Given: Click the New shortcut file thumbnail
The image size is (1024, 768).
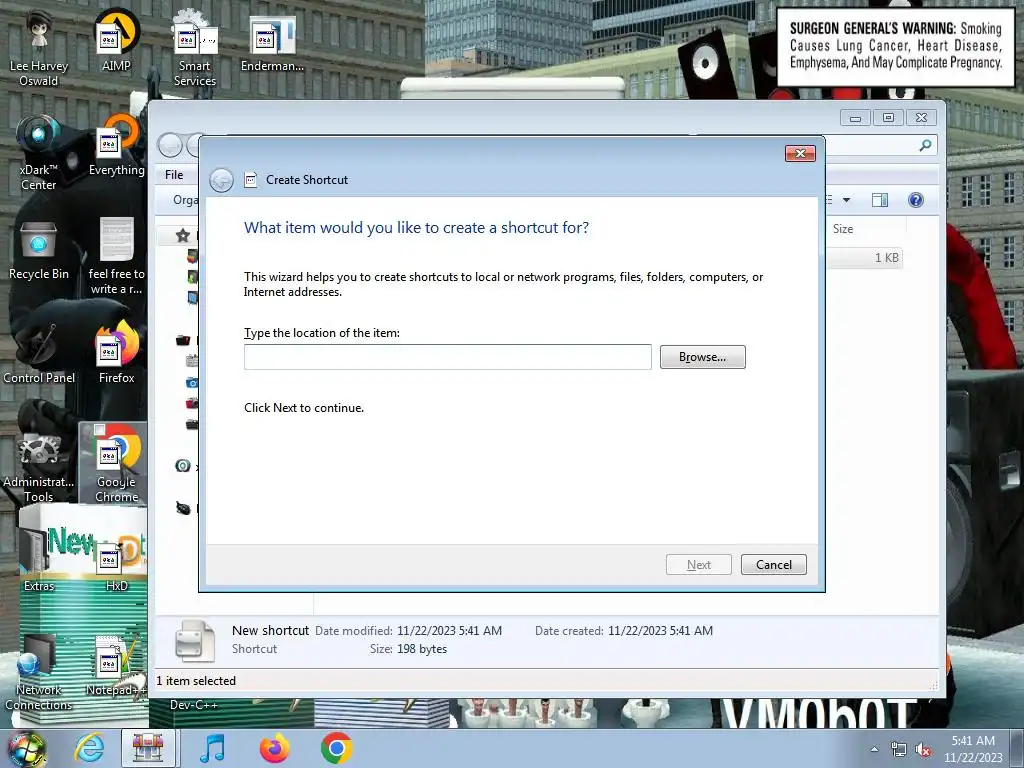Looking at the screenshot, I should (x=195, y=640).
